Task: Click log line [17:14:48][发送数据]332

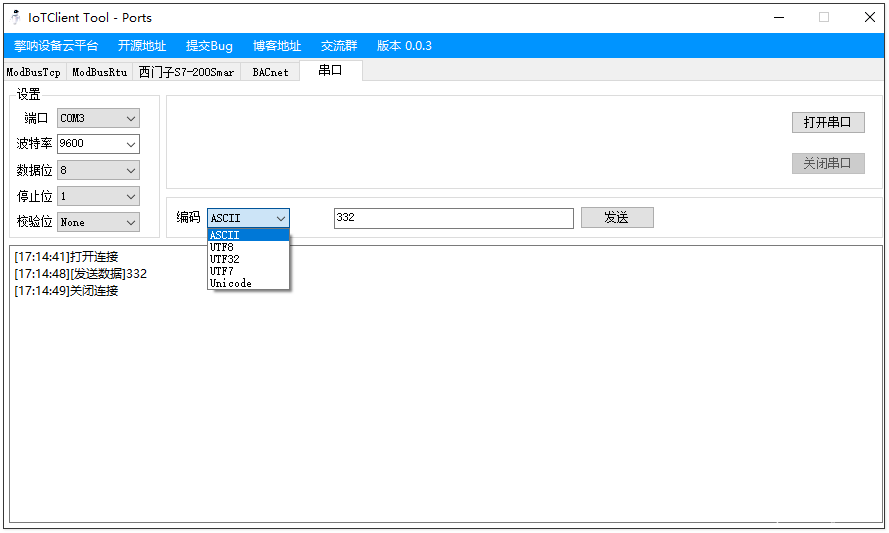Action: [81, 274]
